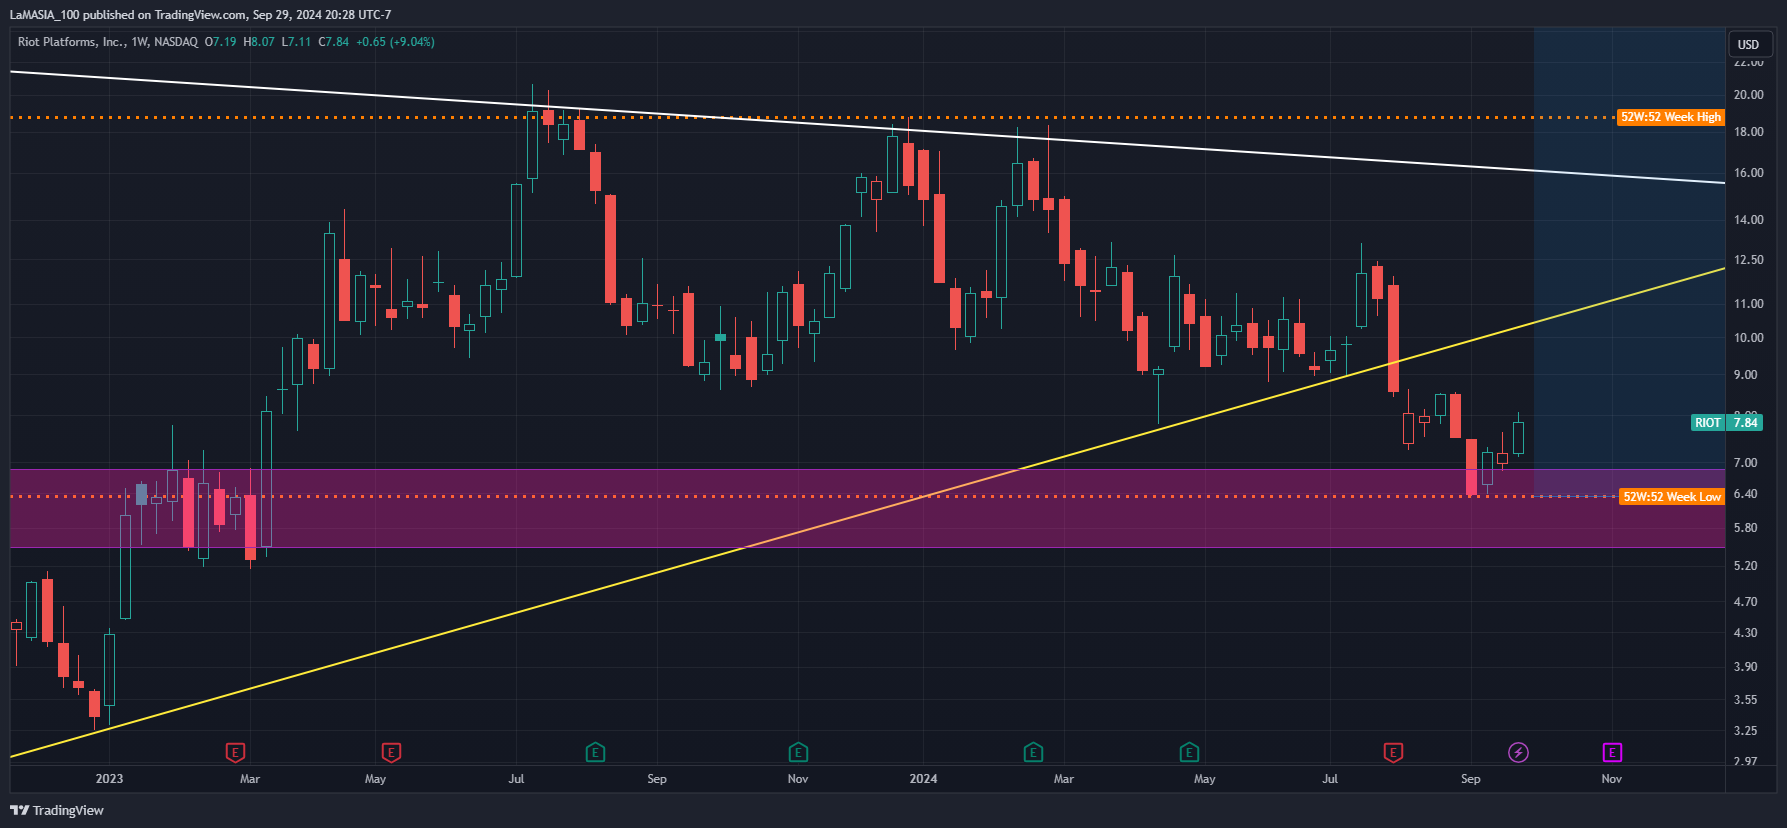
Task: Click the RIOT 7.84 price label
Action: tap(1727, 423)
